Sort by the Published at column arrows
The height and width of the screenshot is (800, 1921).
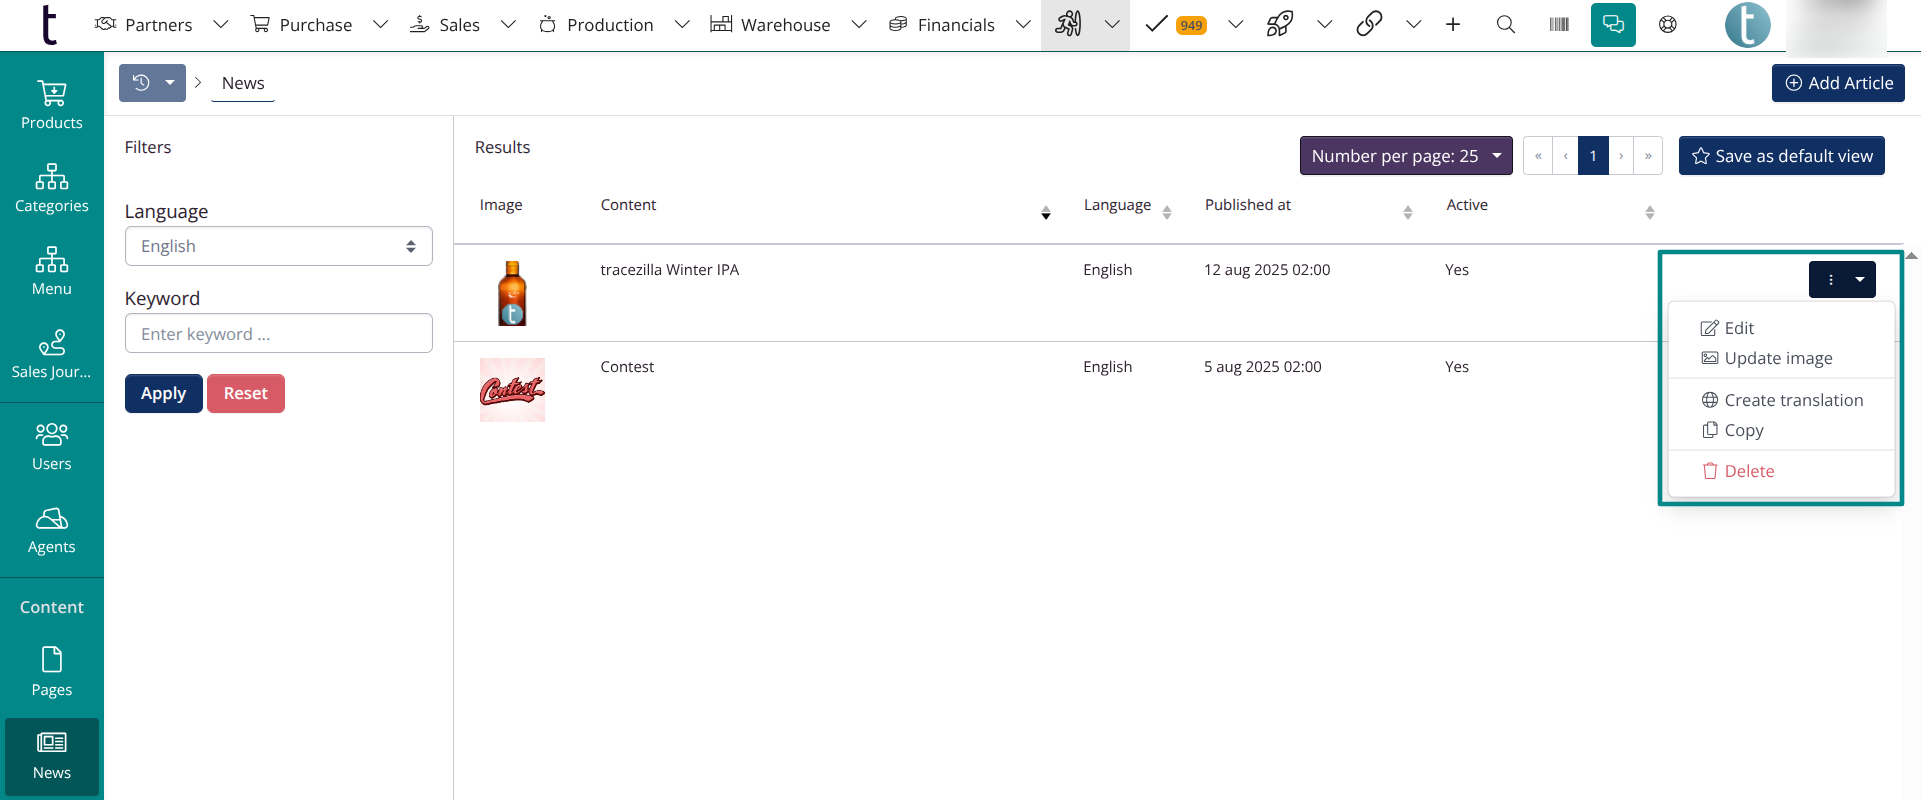1408,212
